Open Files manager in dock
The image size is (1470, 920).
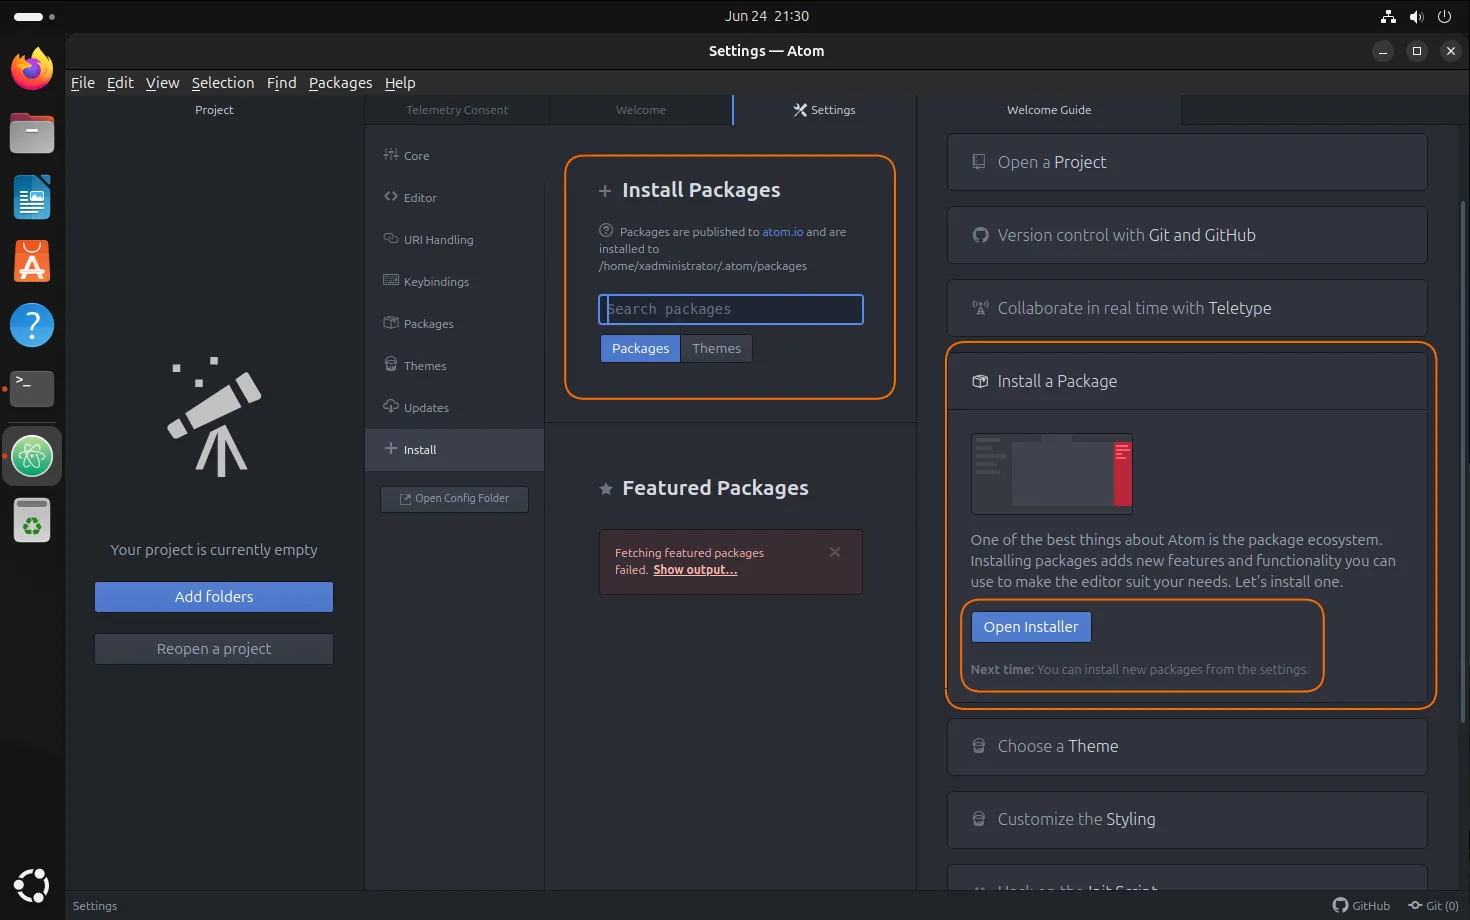[x=32, y=133]
